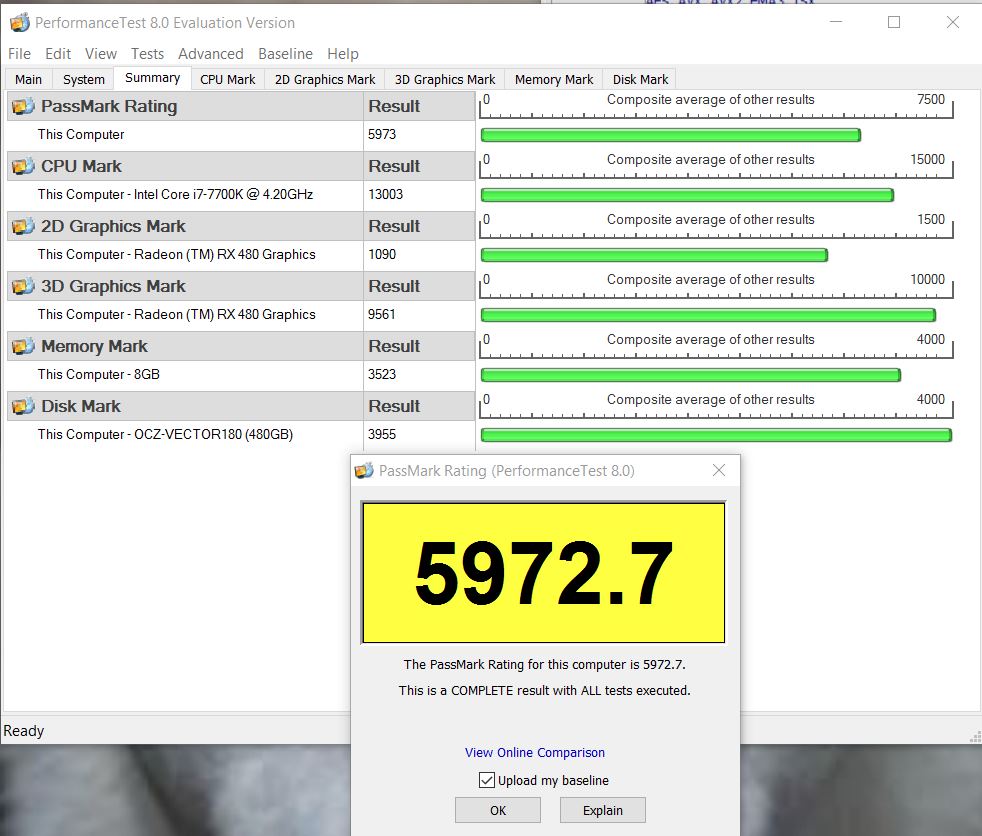Open the Advanced menu

210,54
